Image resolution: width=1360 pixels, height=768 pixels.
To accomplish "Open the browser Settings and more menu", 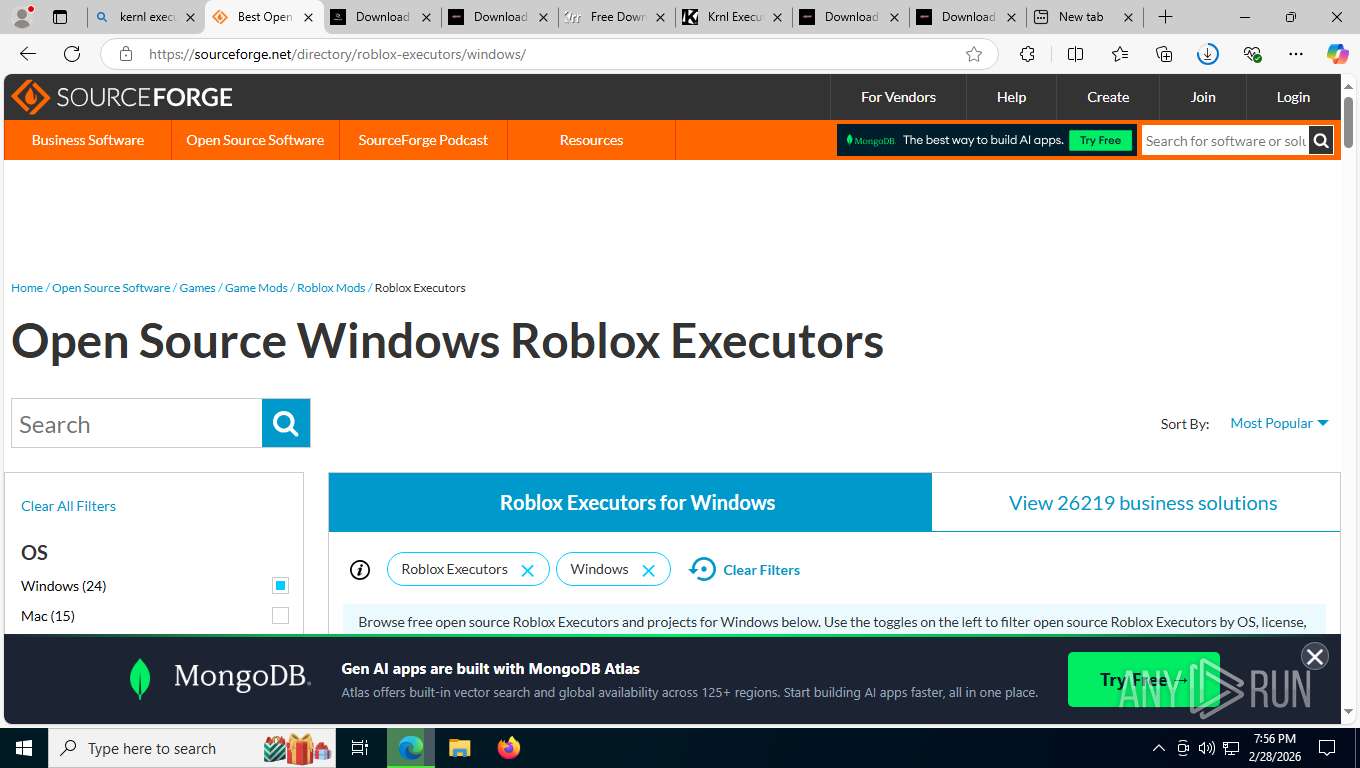I will (1296, 54).
